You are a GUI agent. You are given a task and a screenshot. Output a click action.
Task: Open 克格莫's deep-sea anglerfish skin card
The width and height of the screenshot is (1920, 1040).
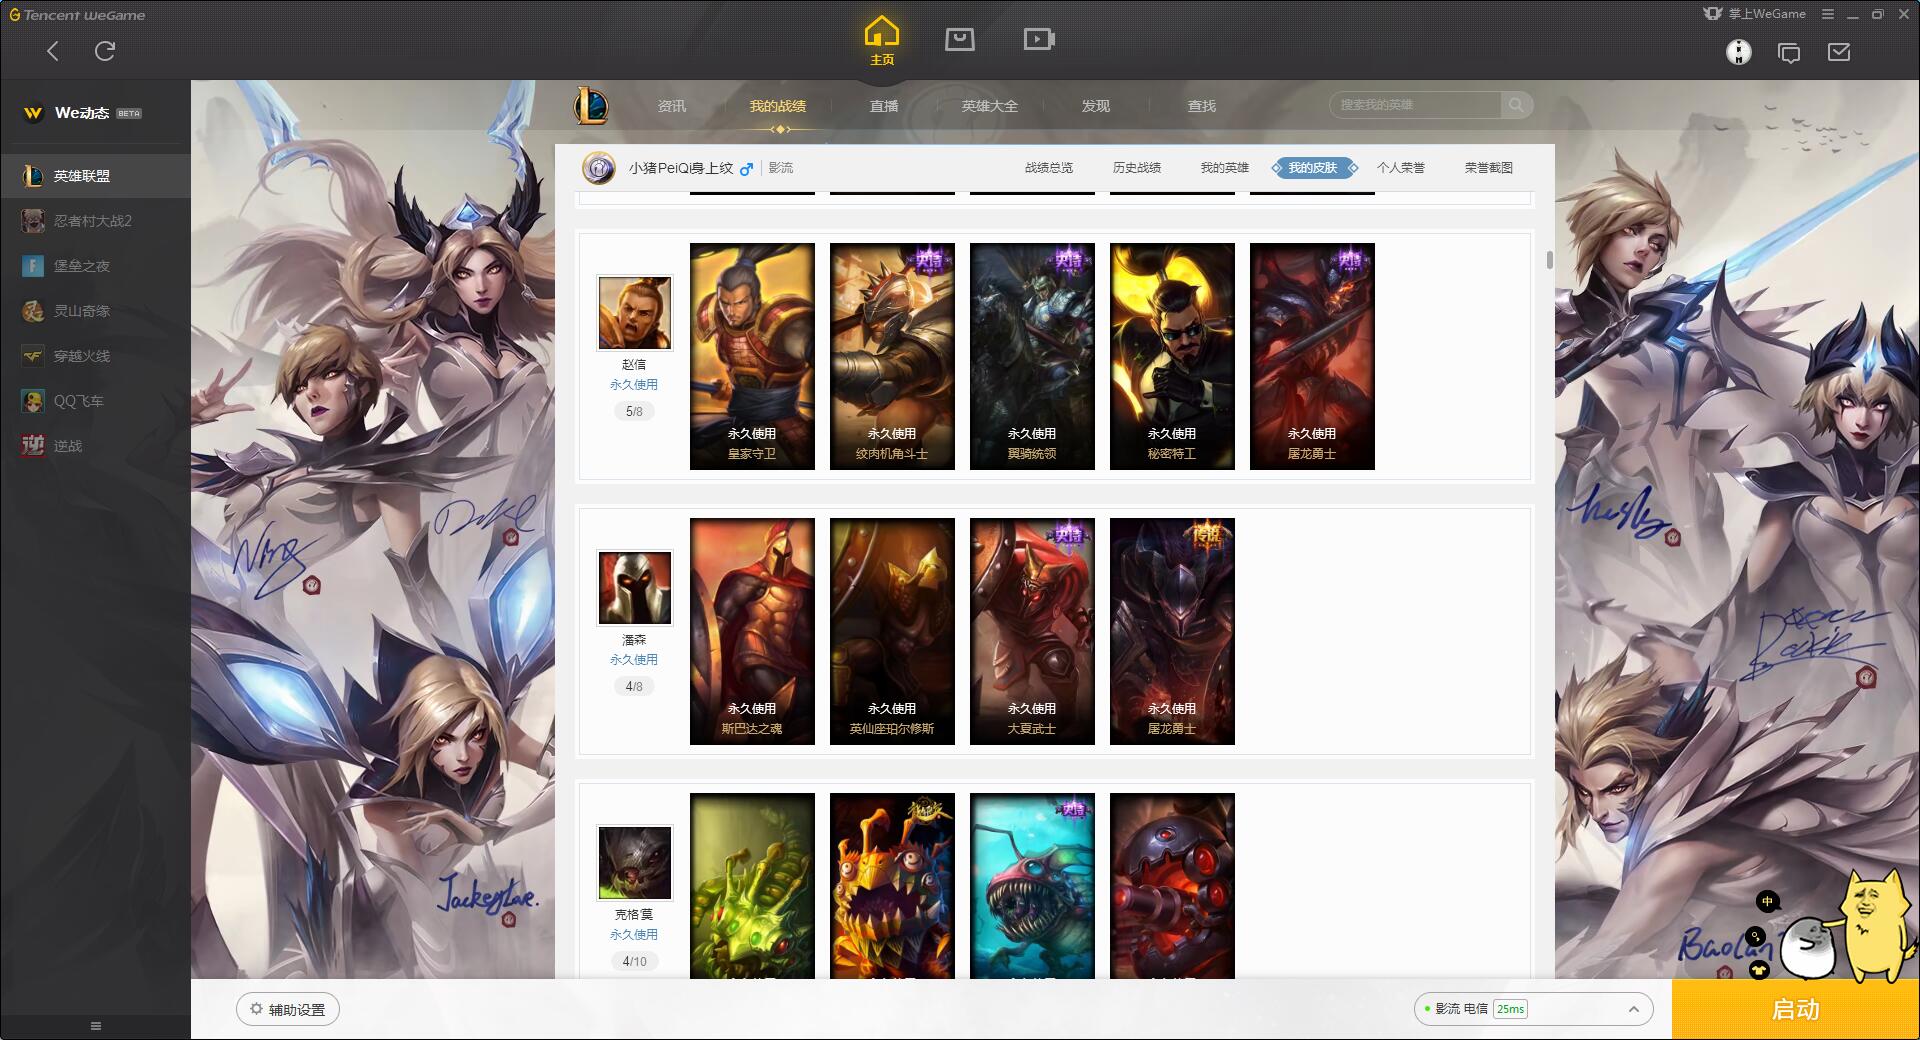1032,885
